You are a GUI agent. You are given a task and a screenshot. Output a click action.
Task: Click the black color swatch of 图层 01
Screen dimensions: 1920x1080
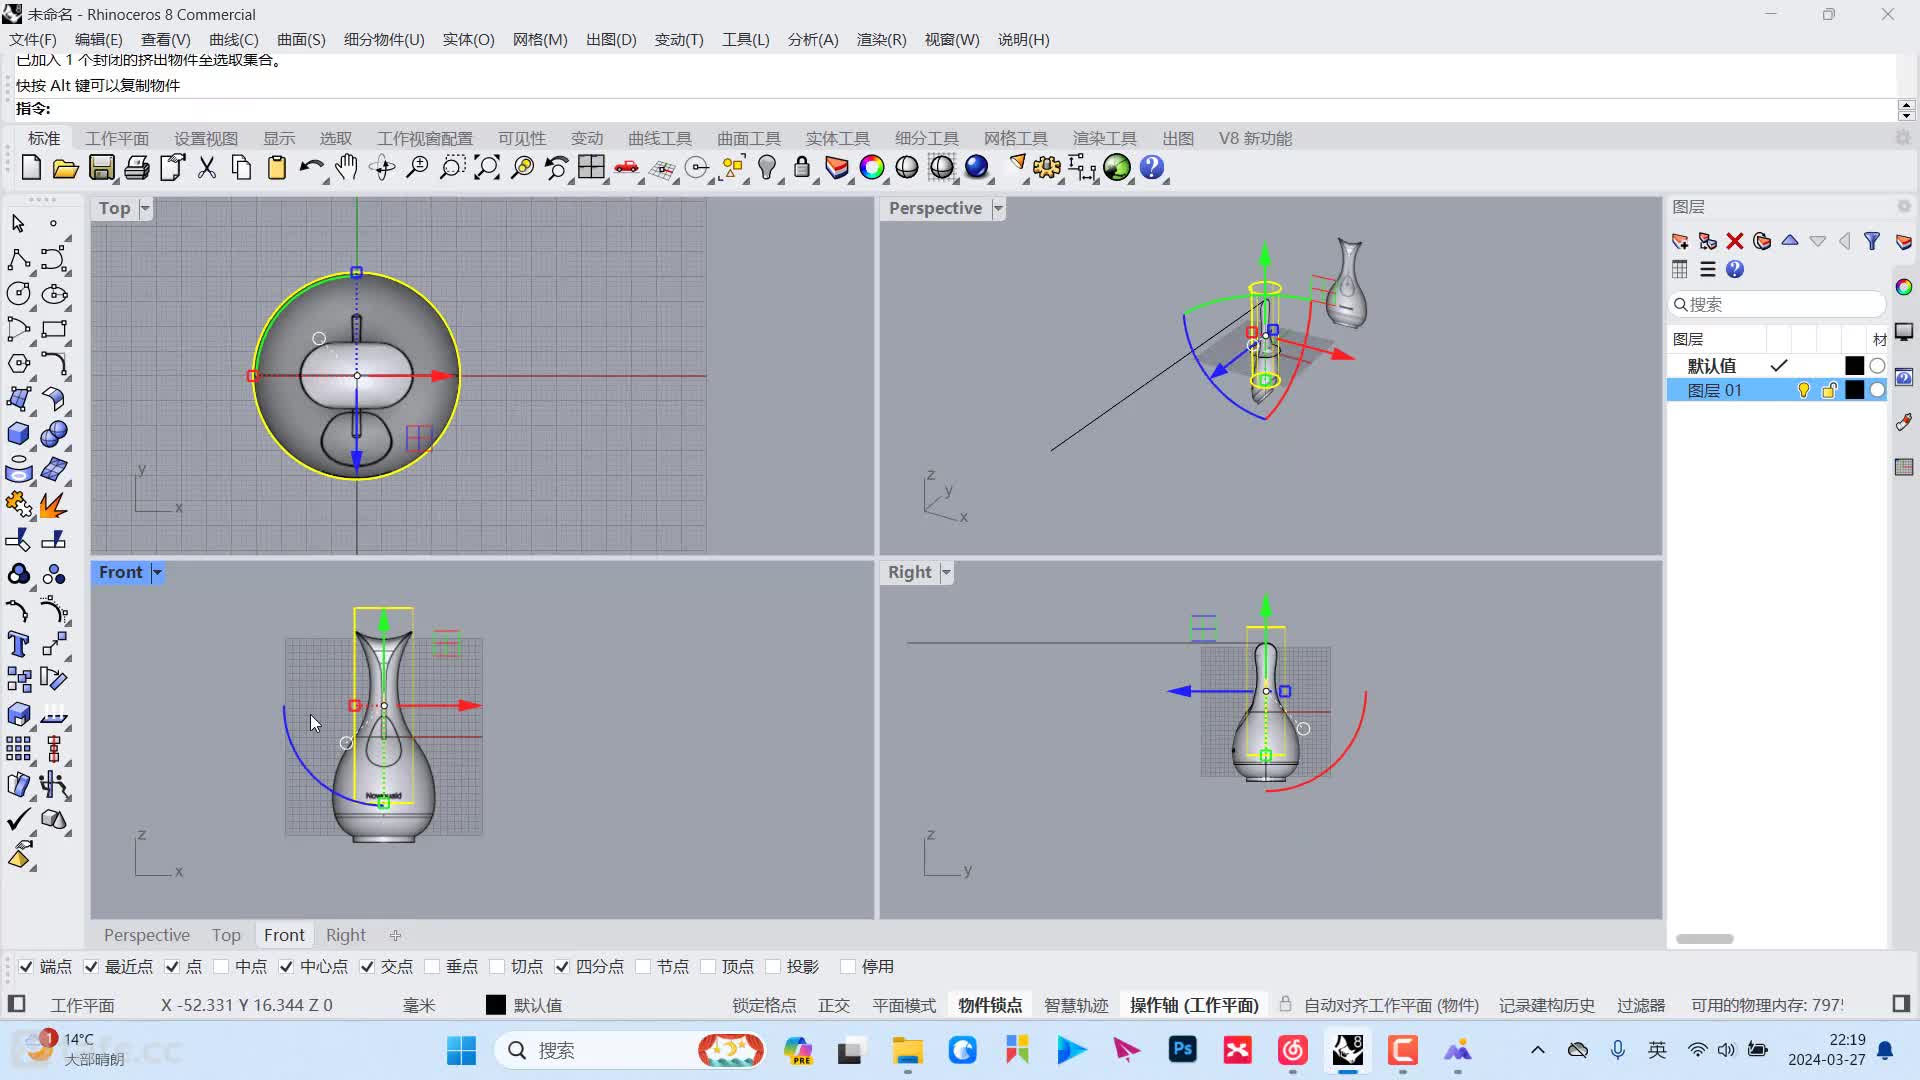pyautogui.click(x=1854, y=391)
